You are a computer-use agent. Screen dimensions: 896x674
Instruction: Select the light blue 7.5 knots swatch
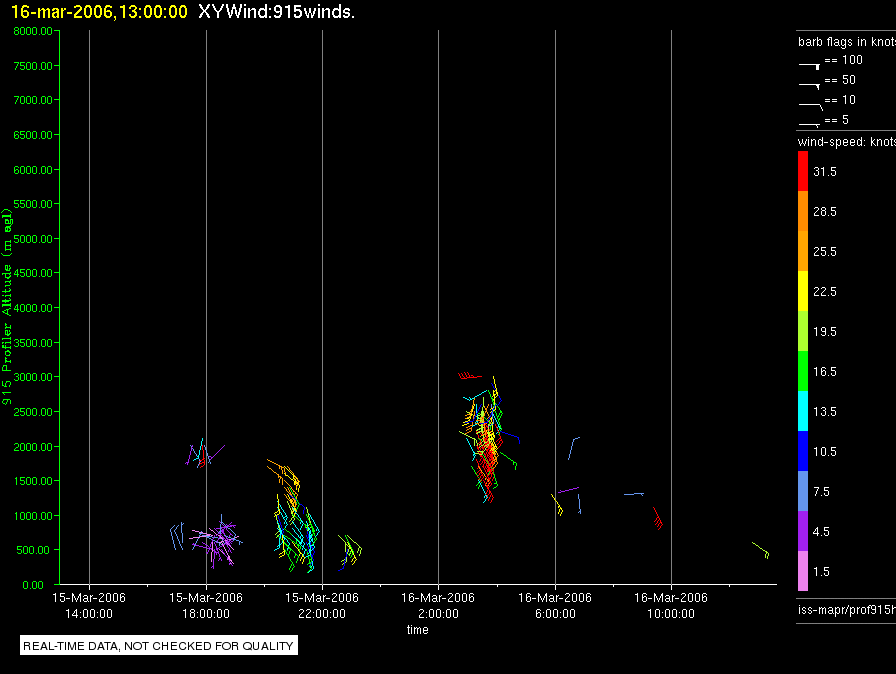point(803,491)
